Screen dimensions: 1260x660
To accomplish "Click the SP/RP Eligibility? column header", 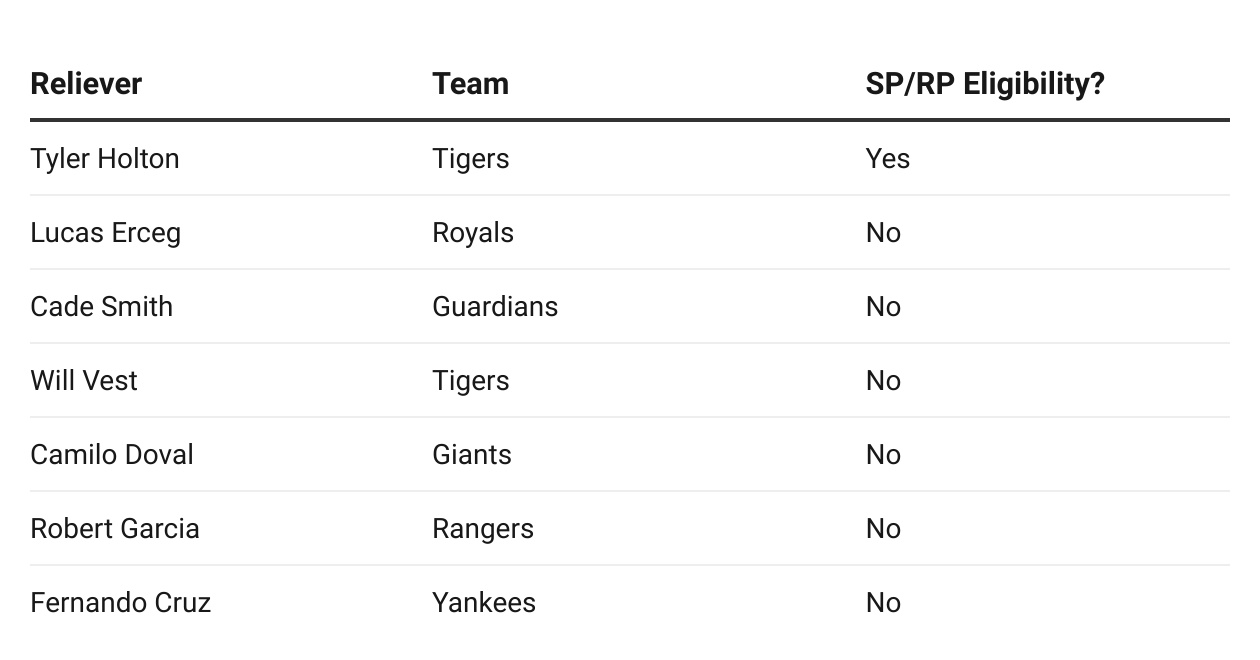I will point(984,84).
